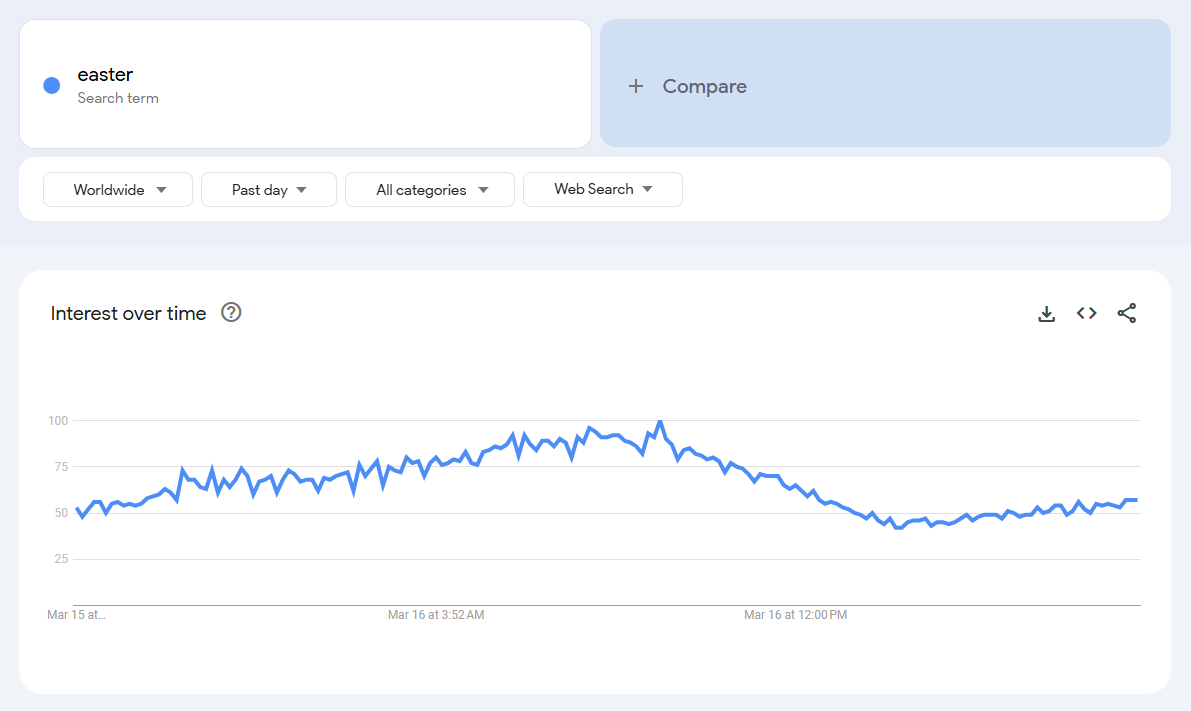Open the Worldwide region dropdown
Image resolution: width=1191 pixels, height=711 pixels.
[x=118, y=189]
